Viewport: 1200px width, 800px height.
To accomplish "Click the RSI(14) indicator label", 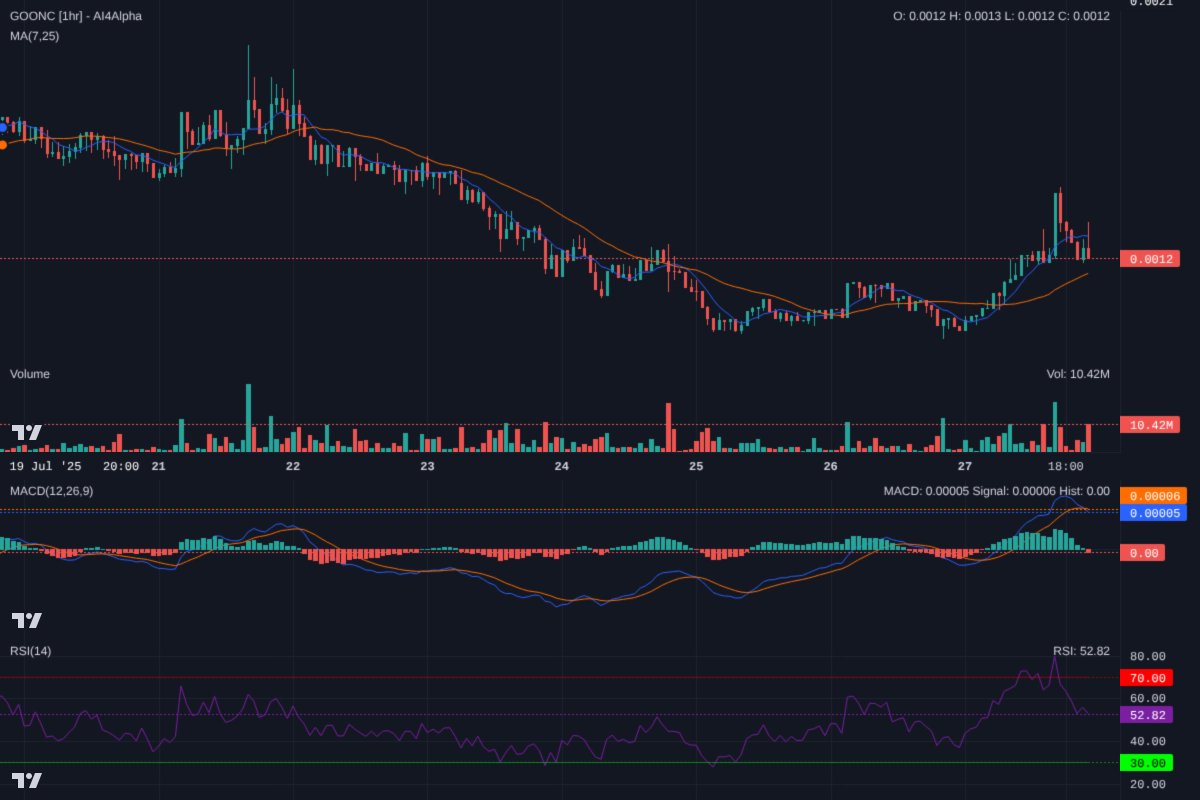I will (x=31, y=651).
